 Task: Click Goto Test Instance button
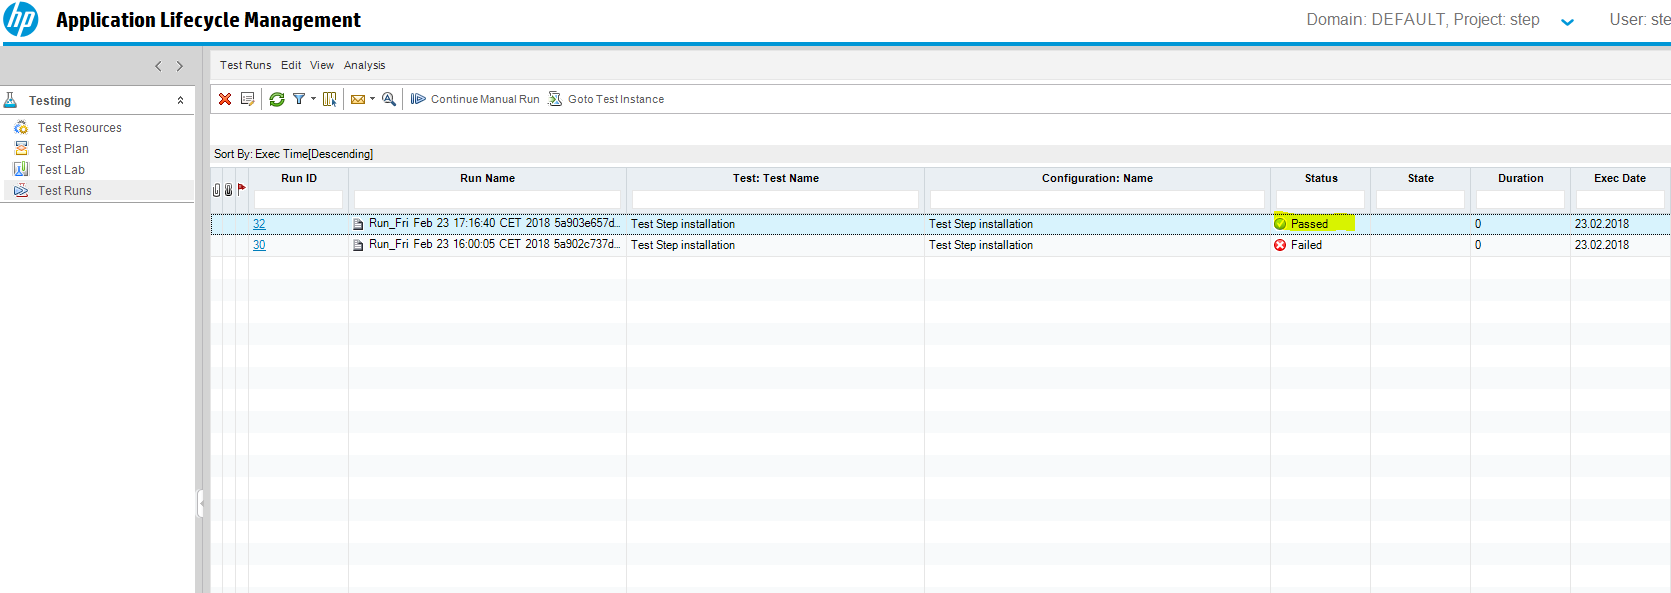point(606,99)
